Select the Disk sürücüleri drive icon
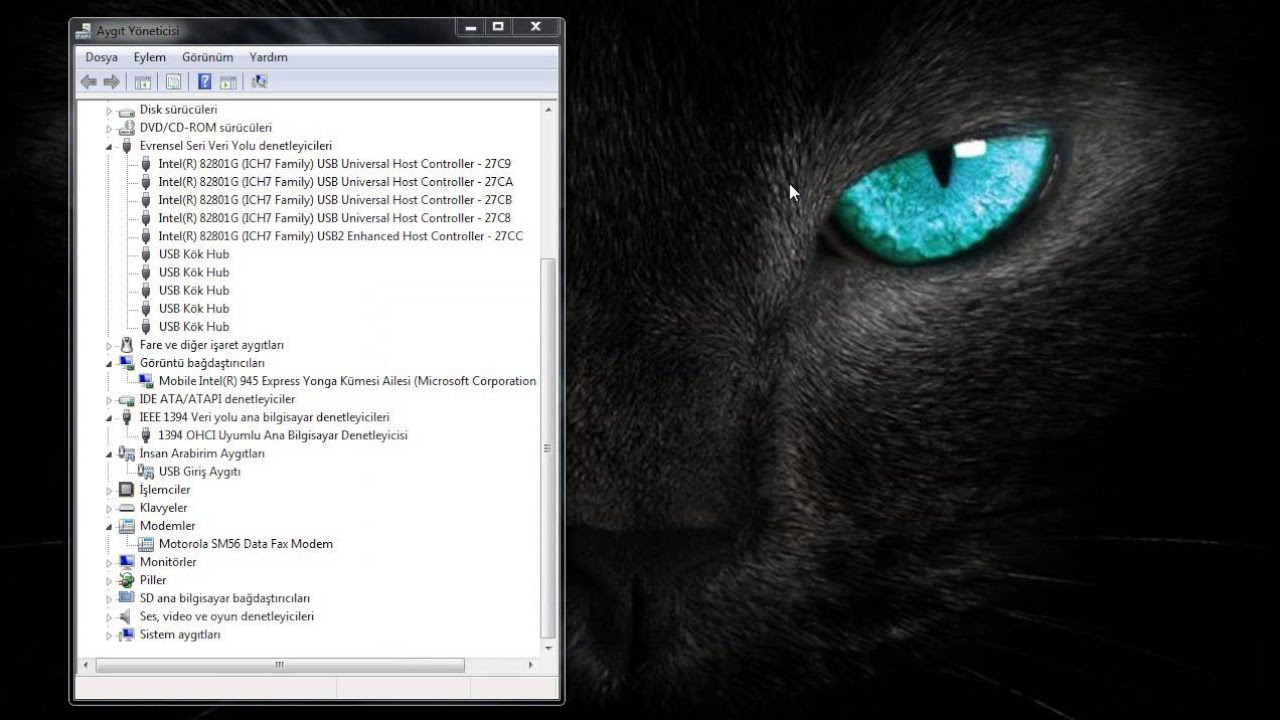 pos(126,110)
